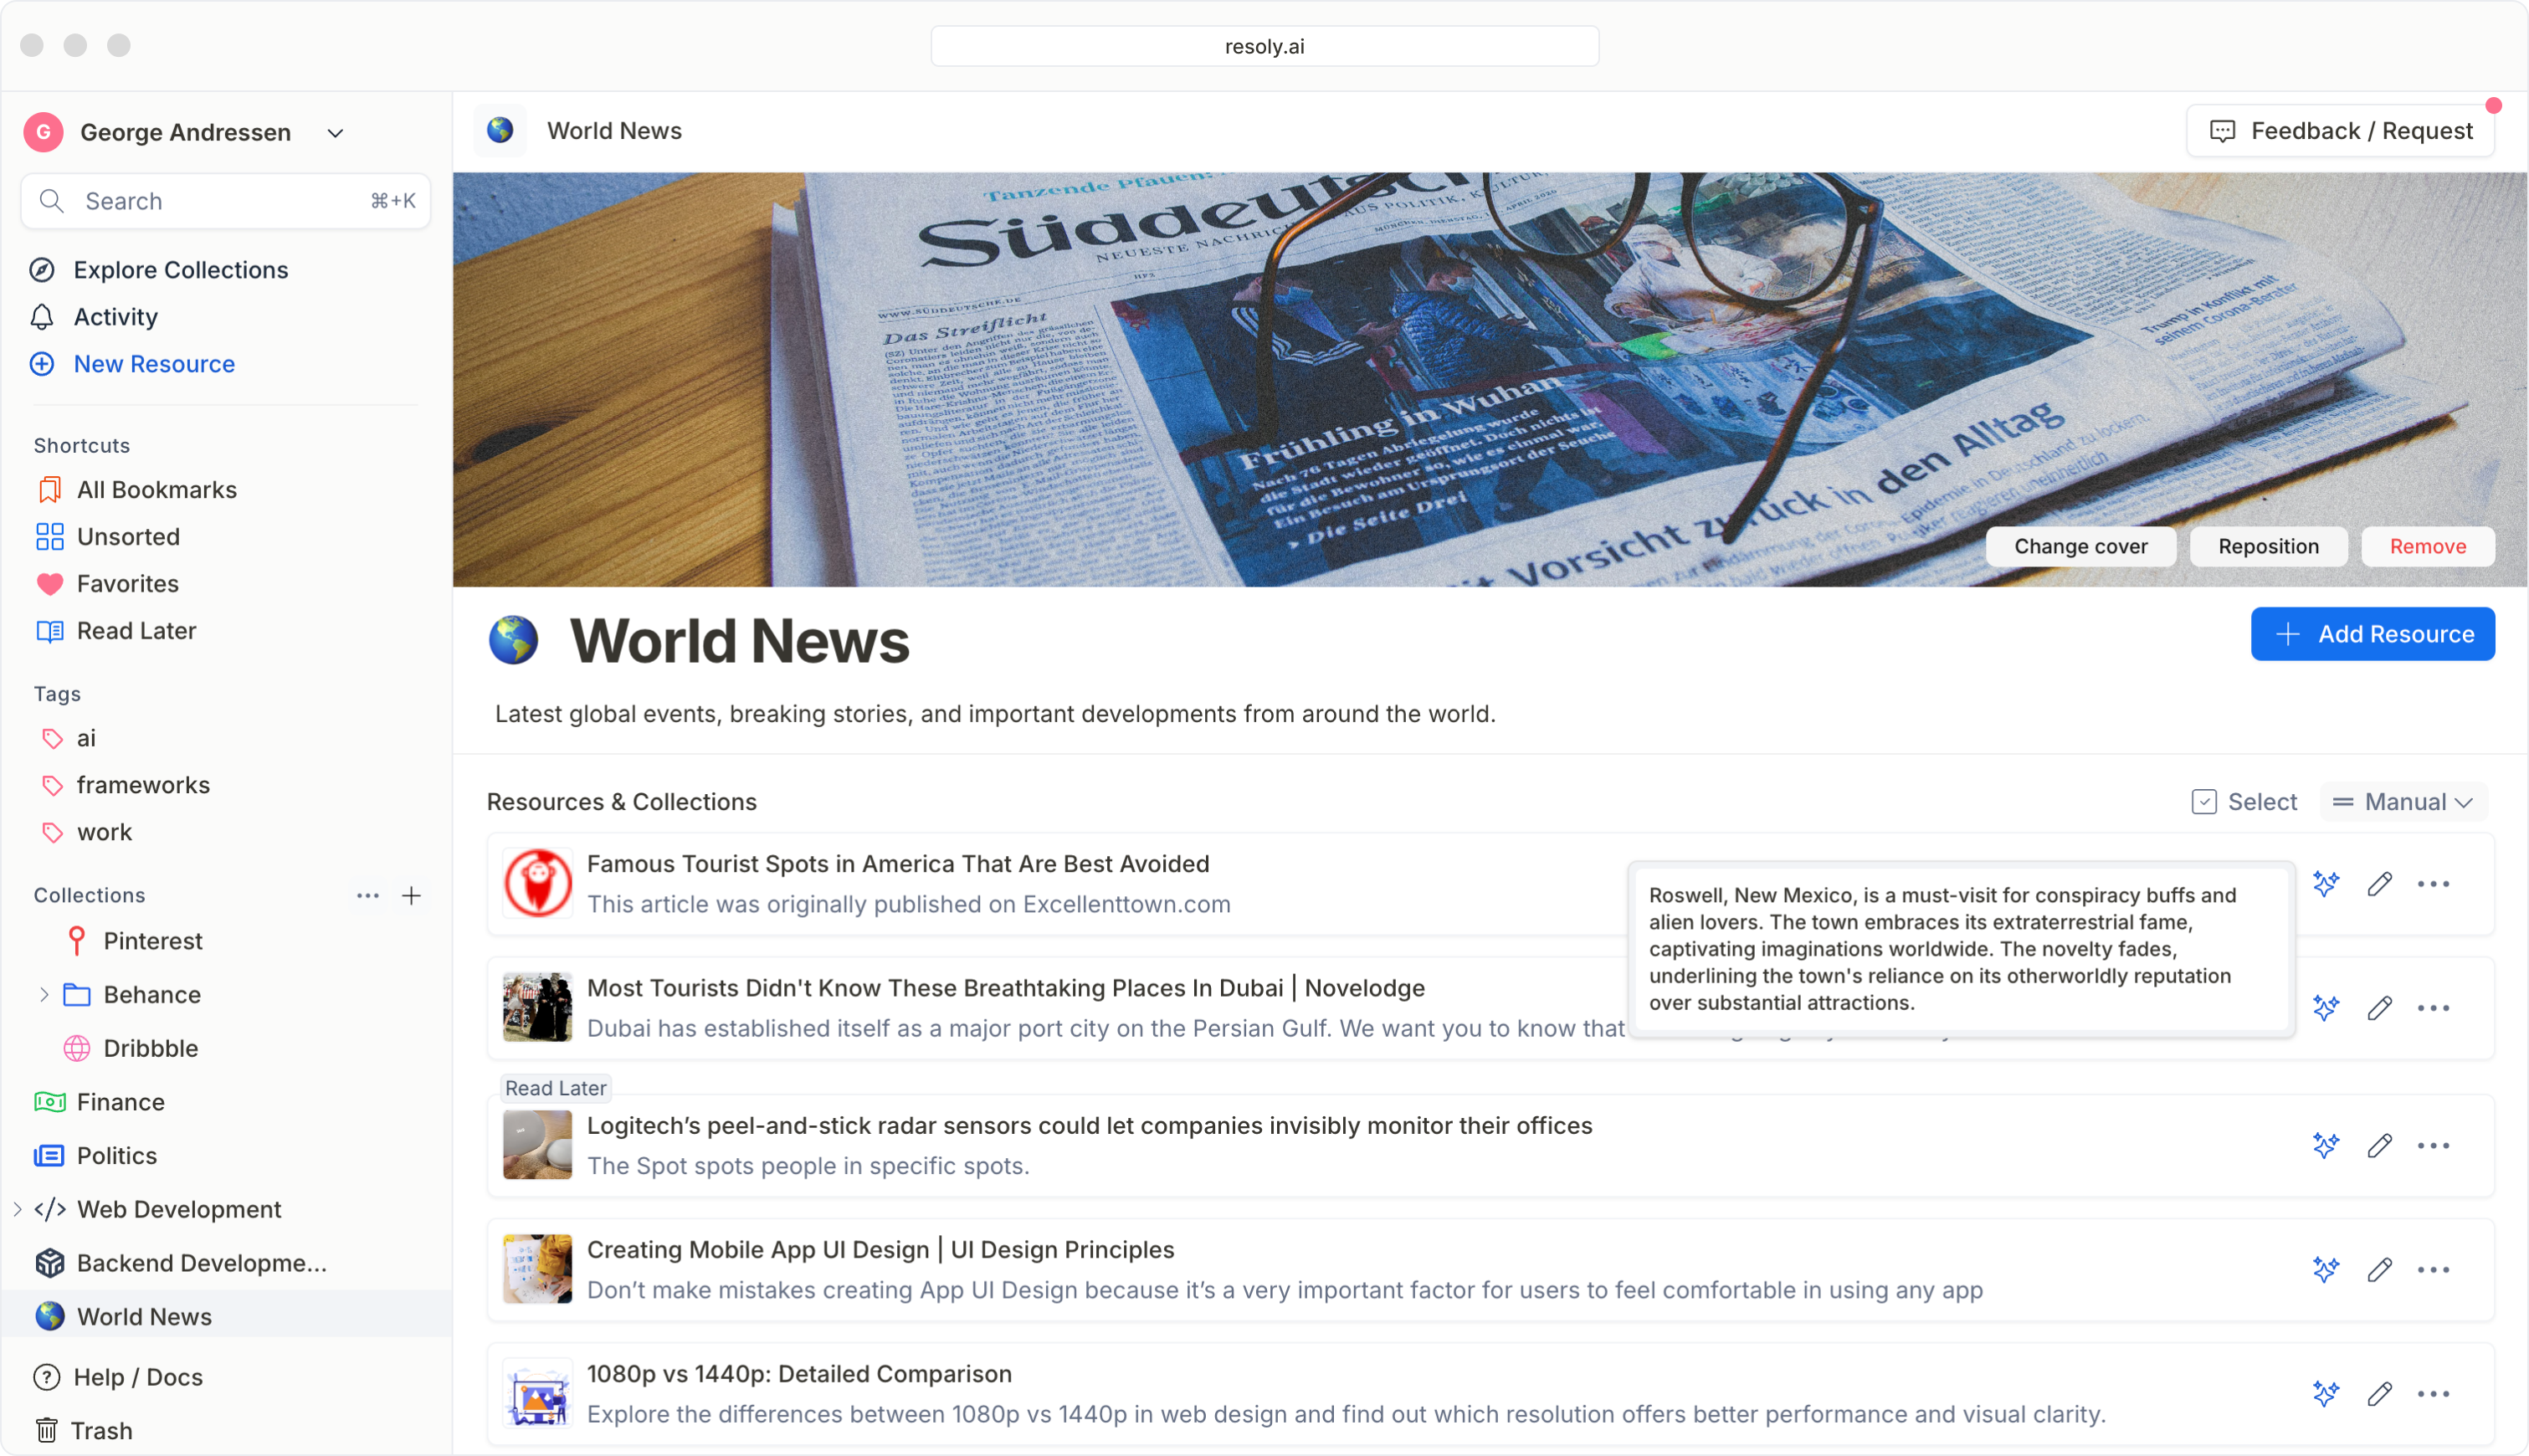Remove the cover image
The image size is (2529, 1456).
pyautogui.click(x=2427, y=547)
